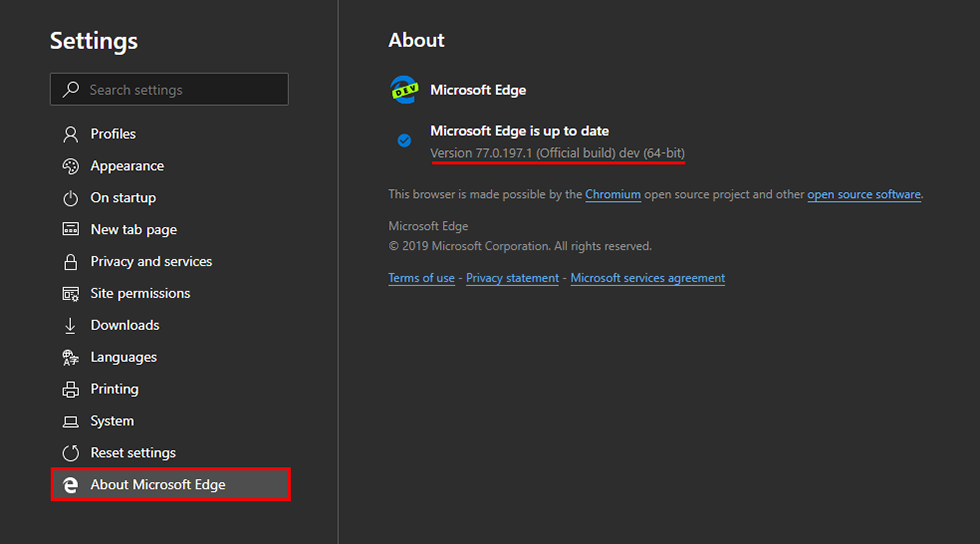
Task: Open the Chromium link
Action: click(612, 194)
